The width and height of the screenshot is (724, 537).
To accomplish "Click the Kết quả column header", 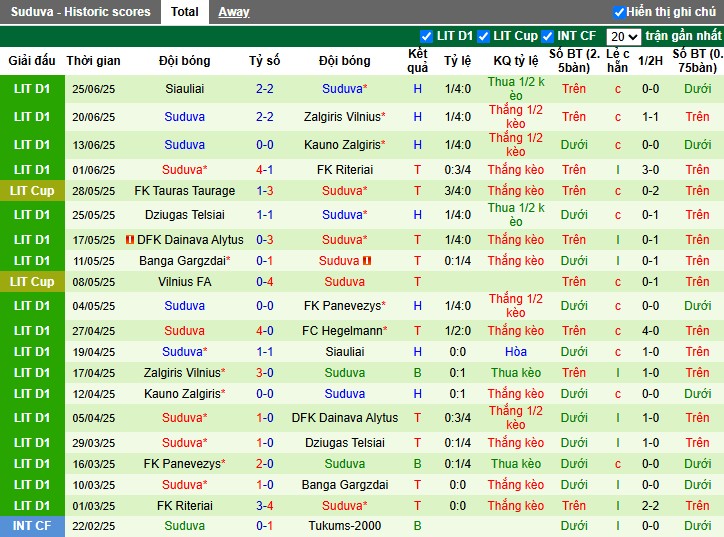I will click(x=417, y=60).
